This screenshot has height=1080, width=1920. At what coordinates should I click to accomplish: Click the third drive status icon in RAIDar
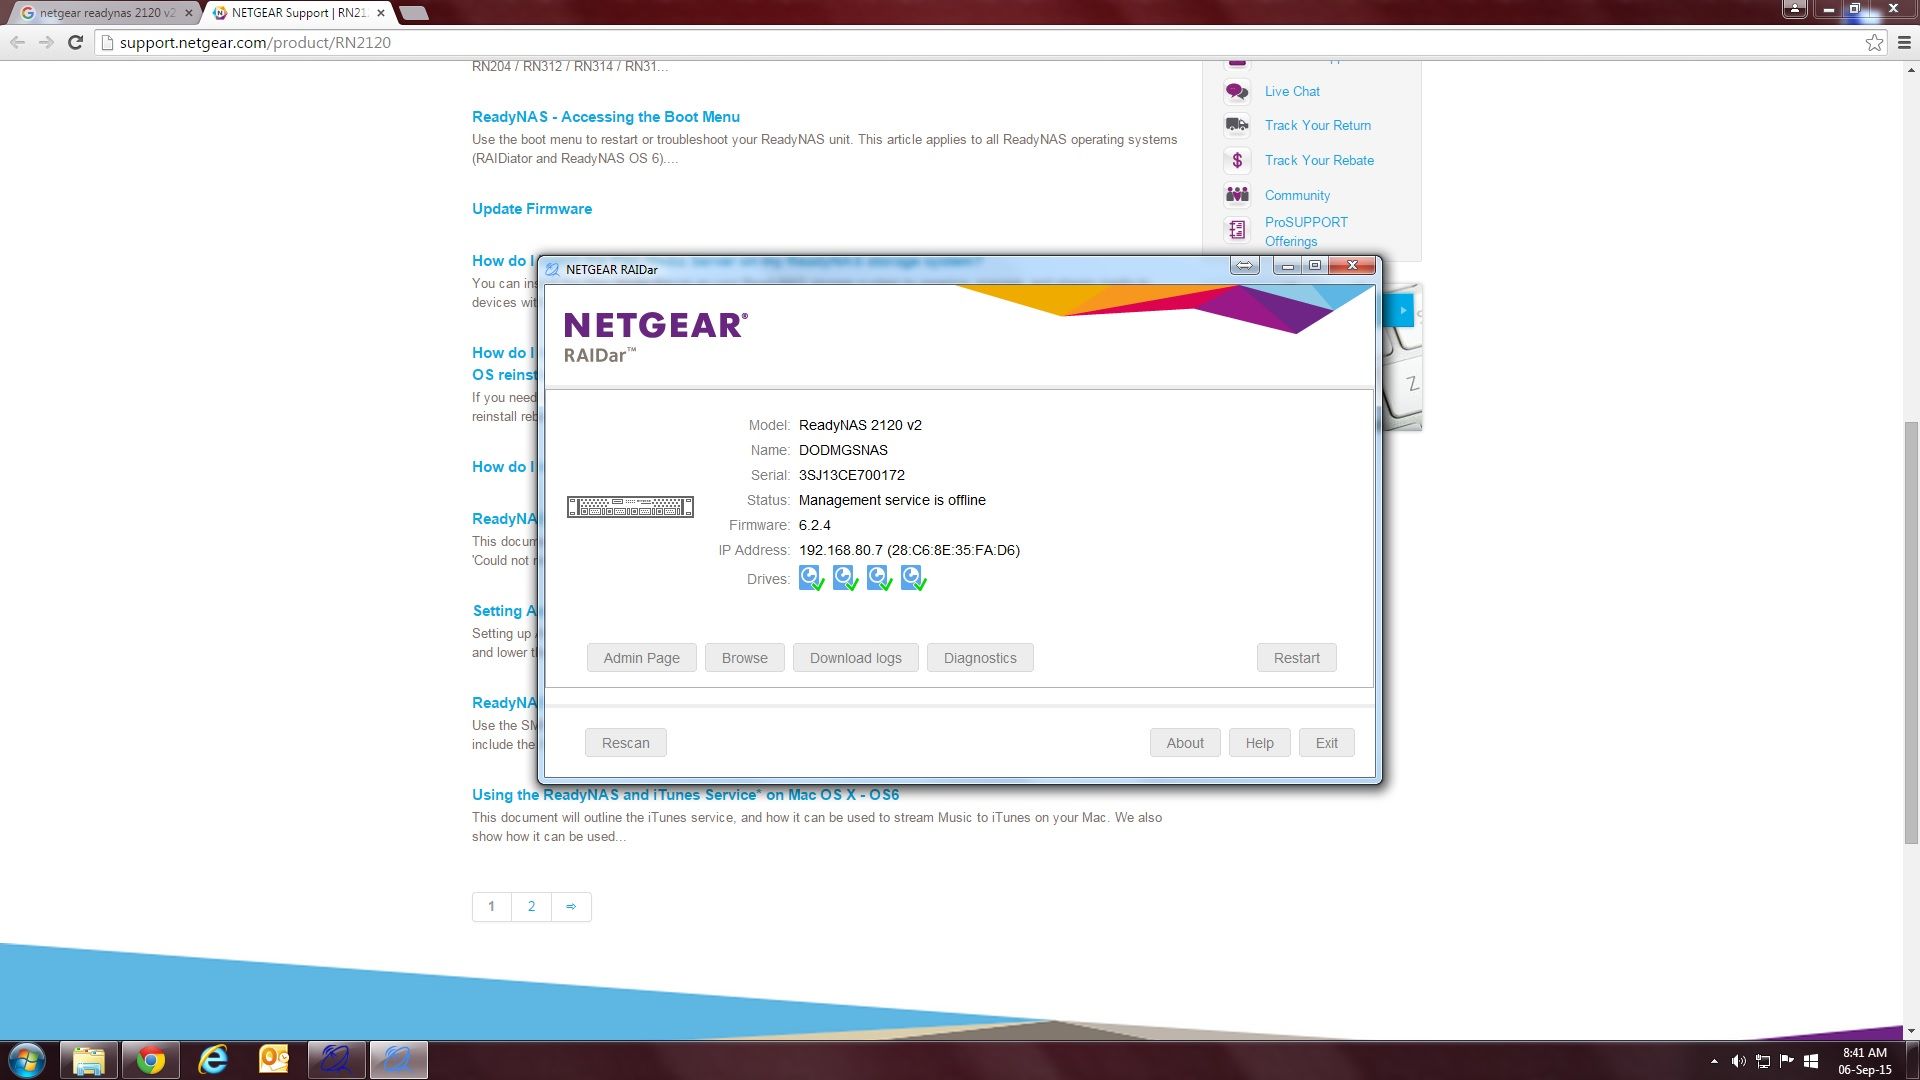(880, 578)
